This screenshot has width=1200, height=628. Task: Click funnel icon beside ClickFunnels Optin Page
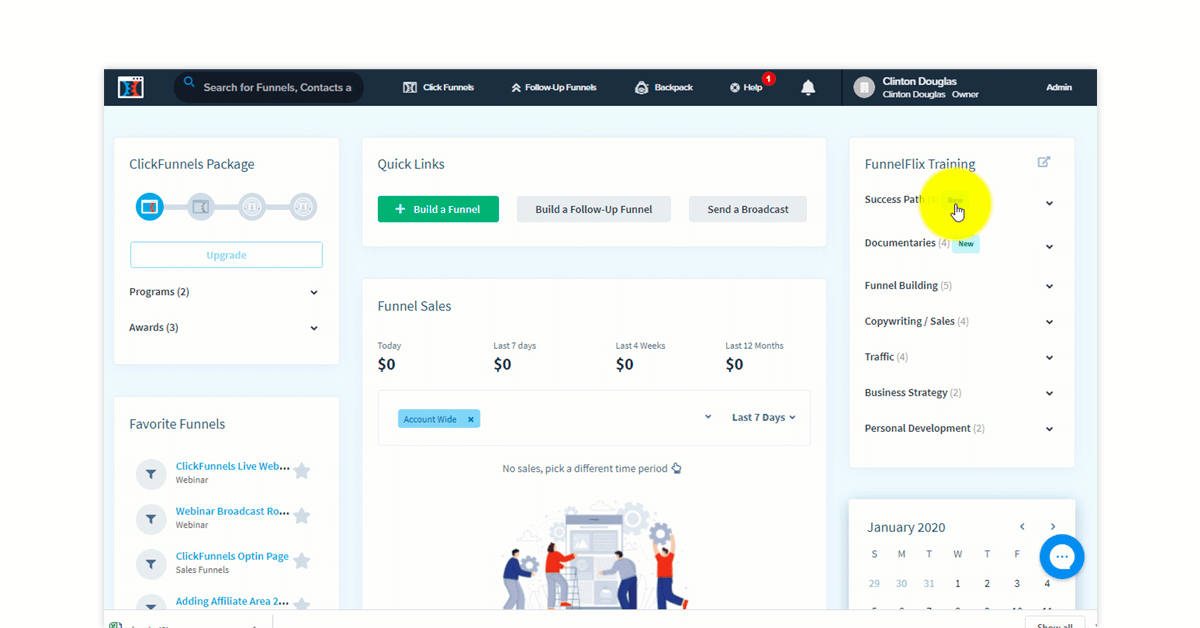pyautogui.click(x=151, y=564)
